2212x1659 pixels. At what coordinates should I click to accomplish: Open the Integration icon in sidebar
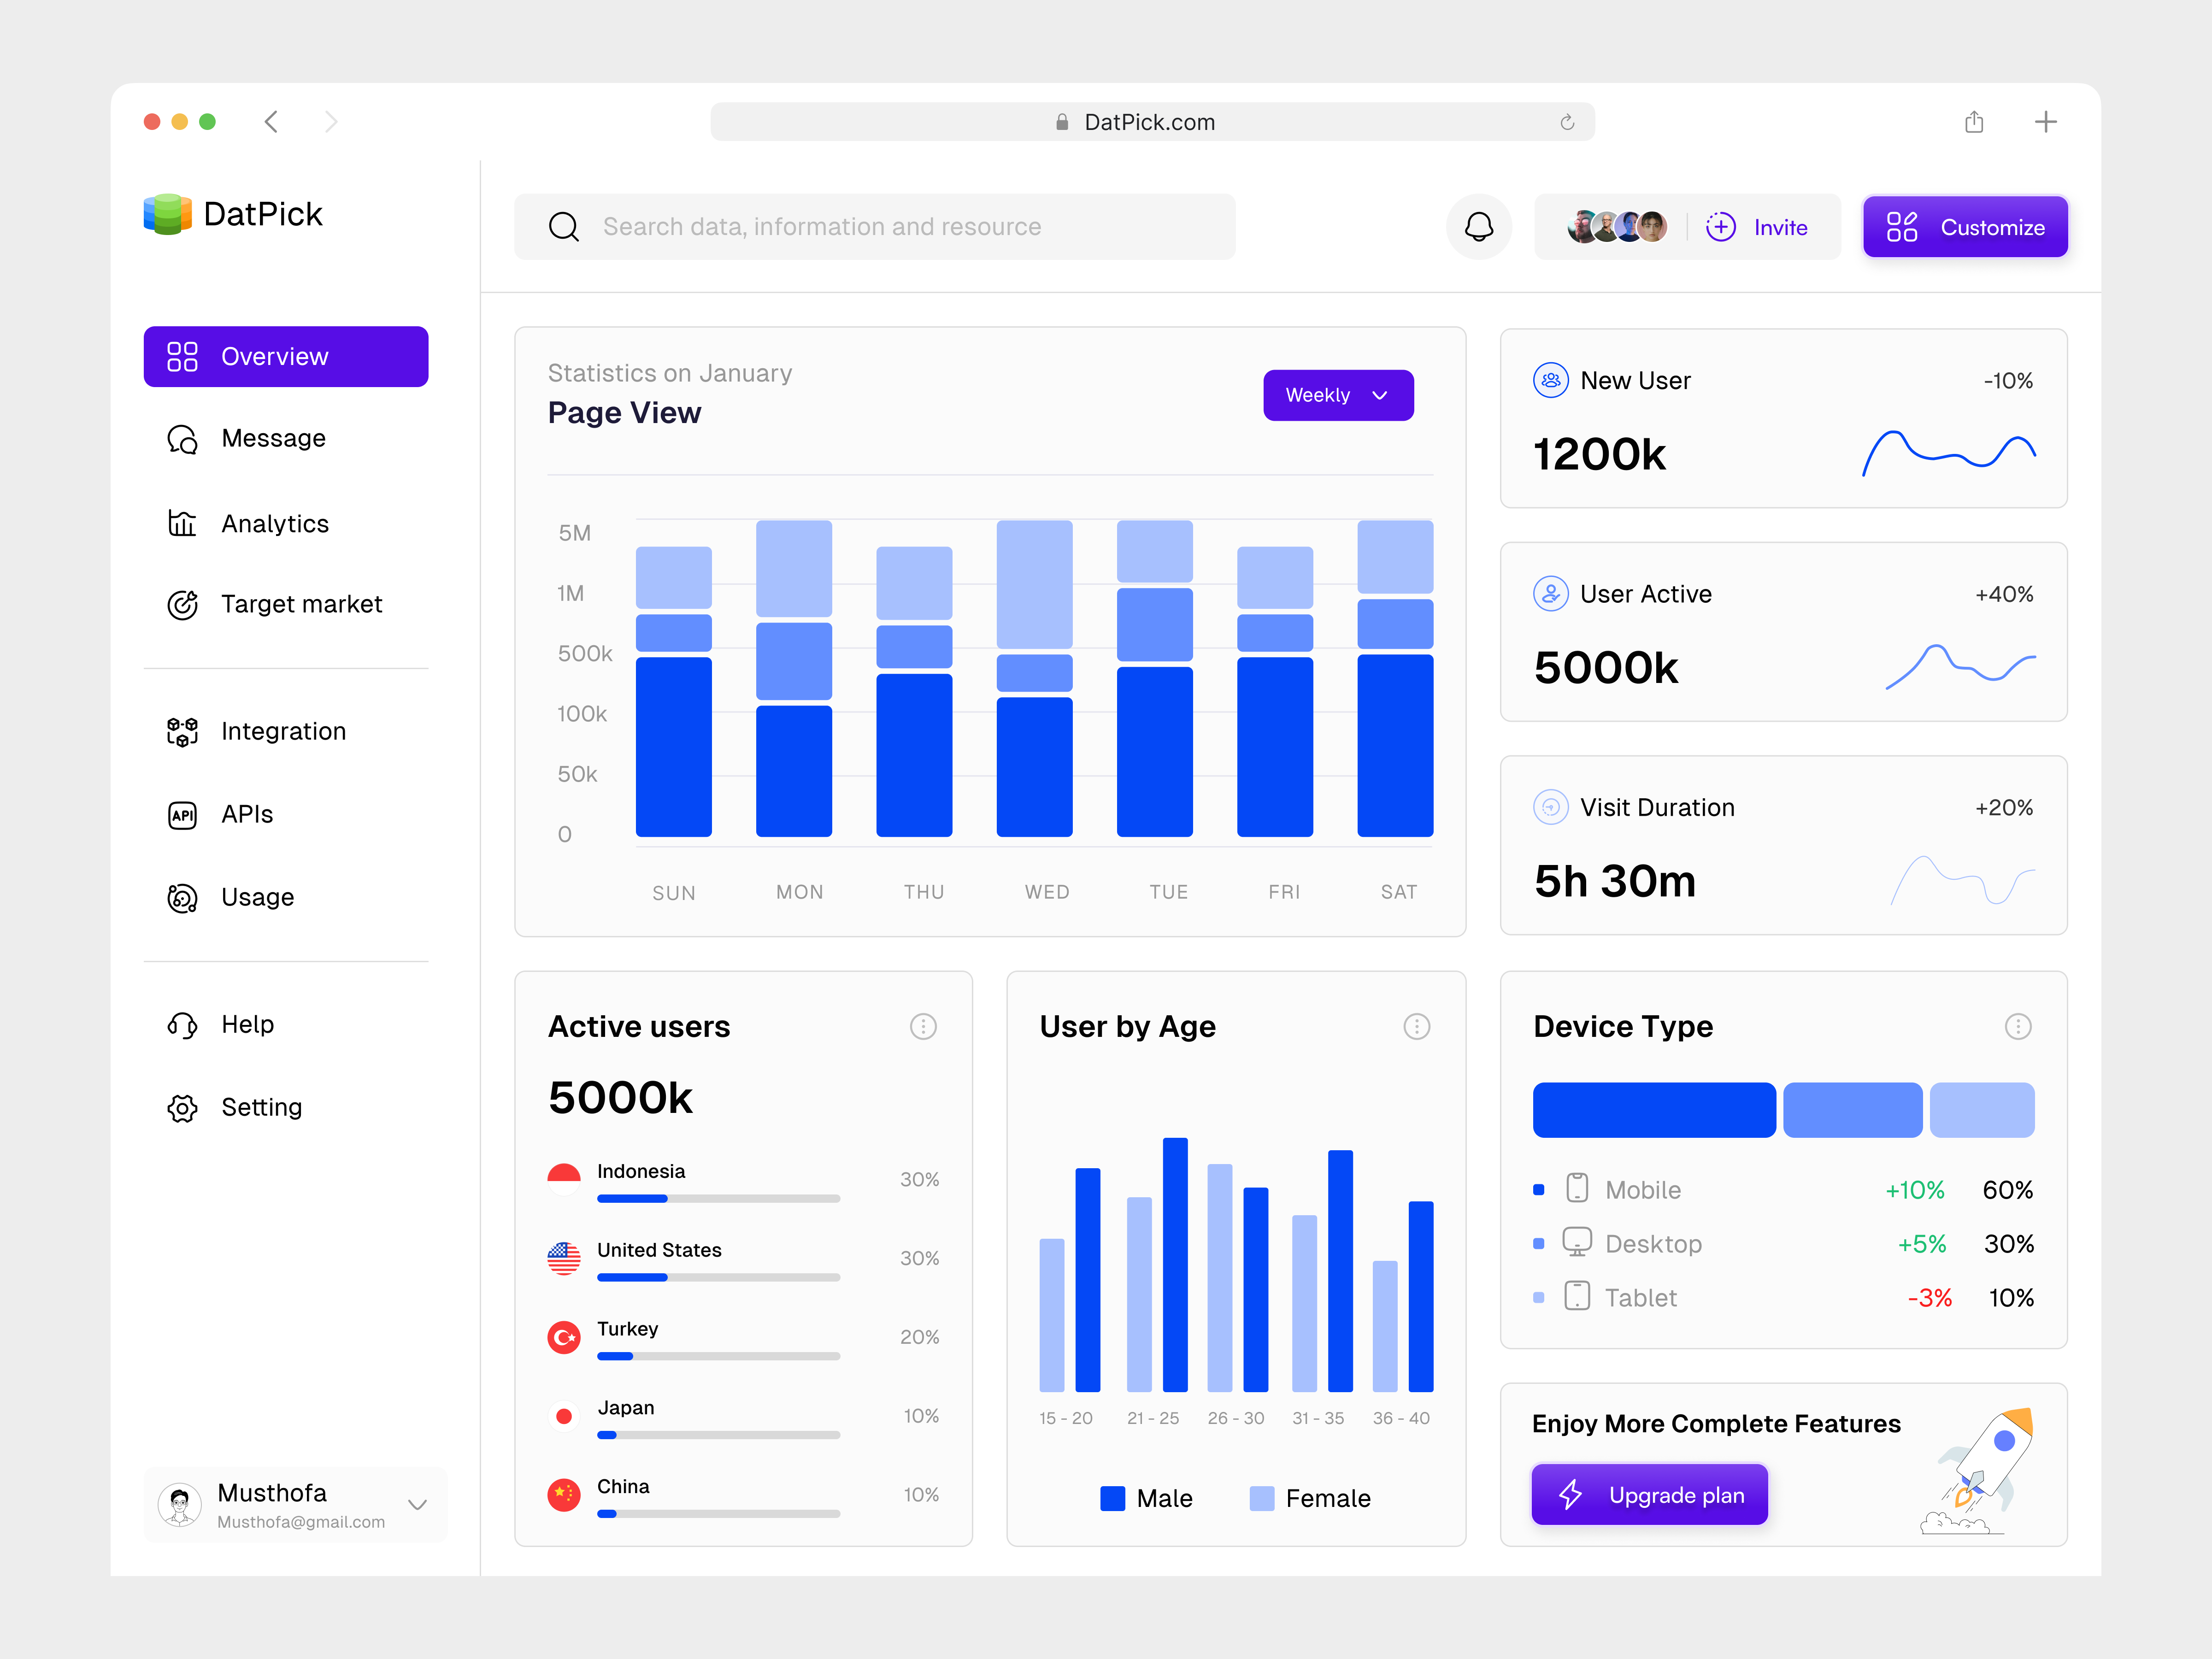183,731
